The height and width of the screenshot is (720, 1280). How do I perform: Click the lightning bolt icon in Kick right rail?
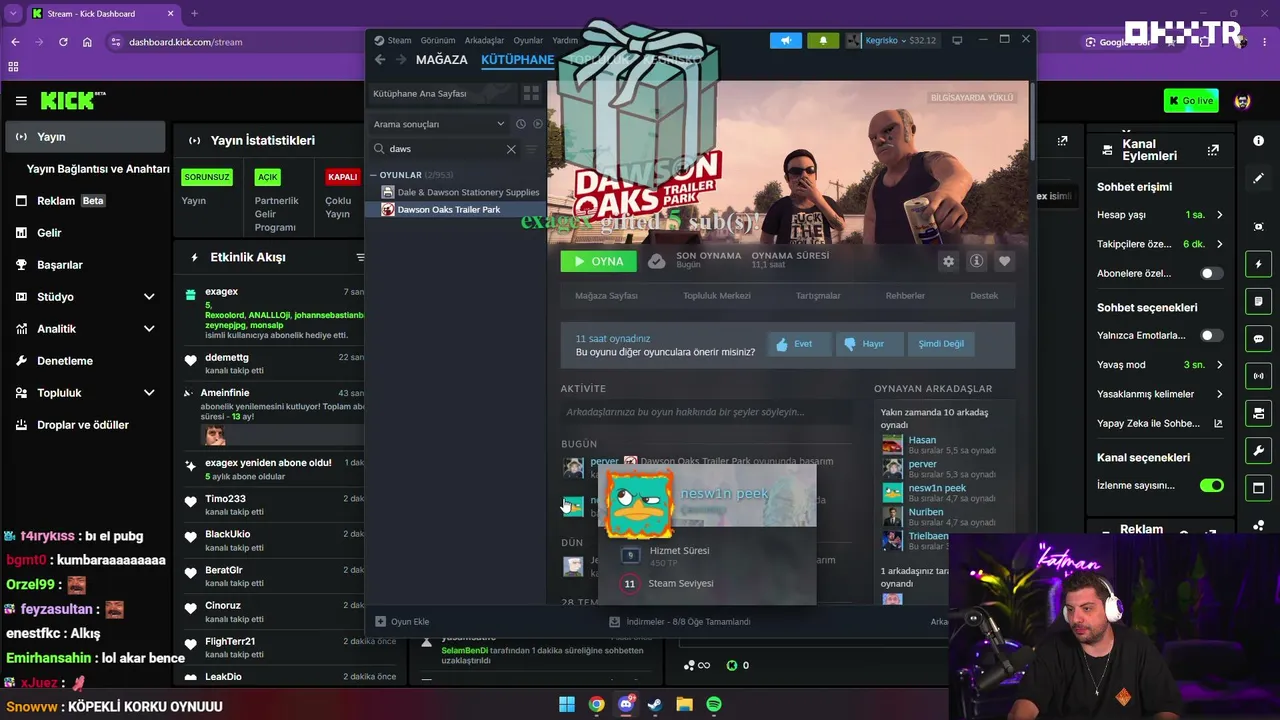click(1259, 265)
